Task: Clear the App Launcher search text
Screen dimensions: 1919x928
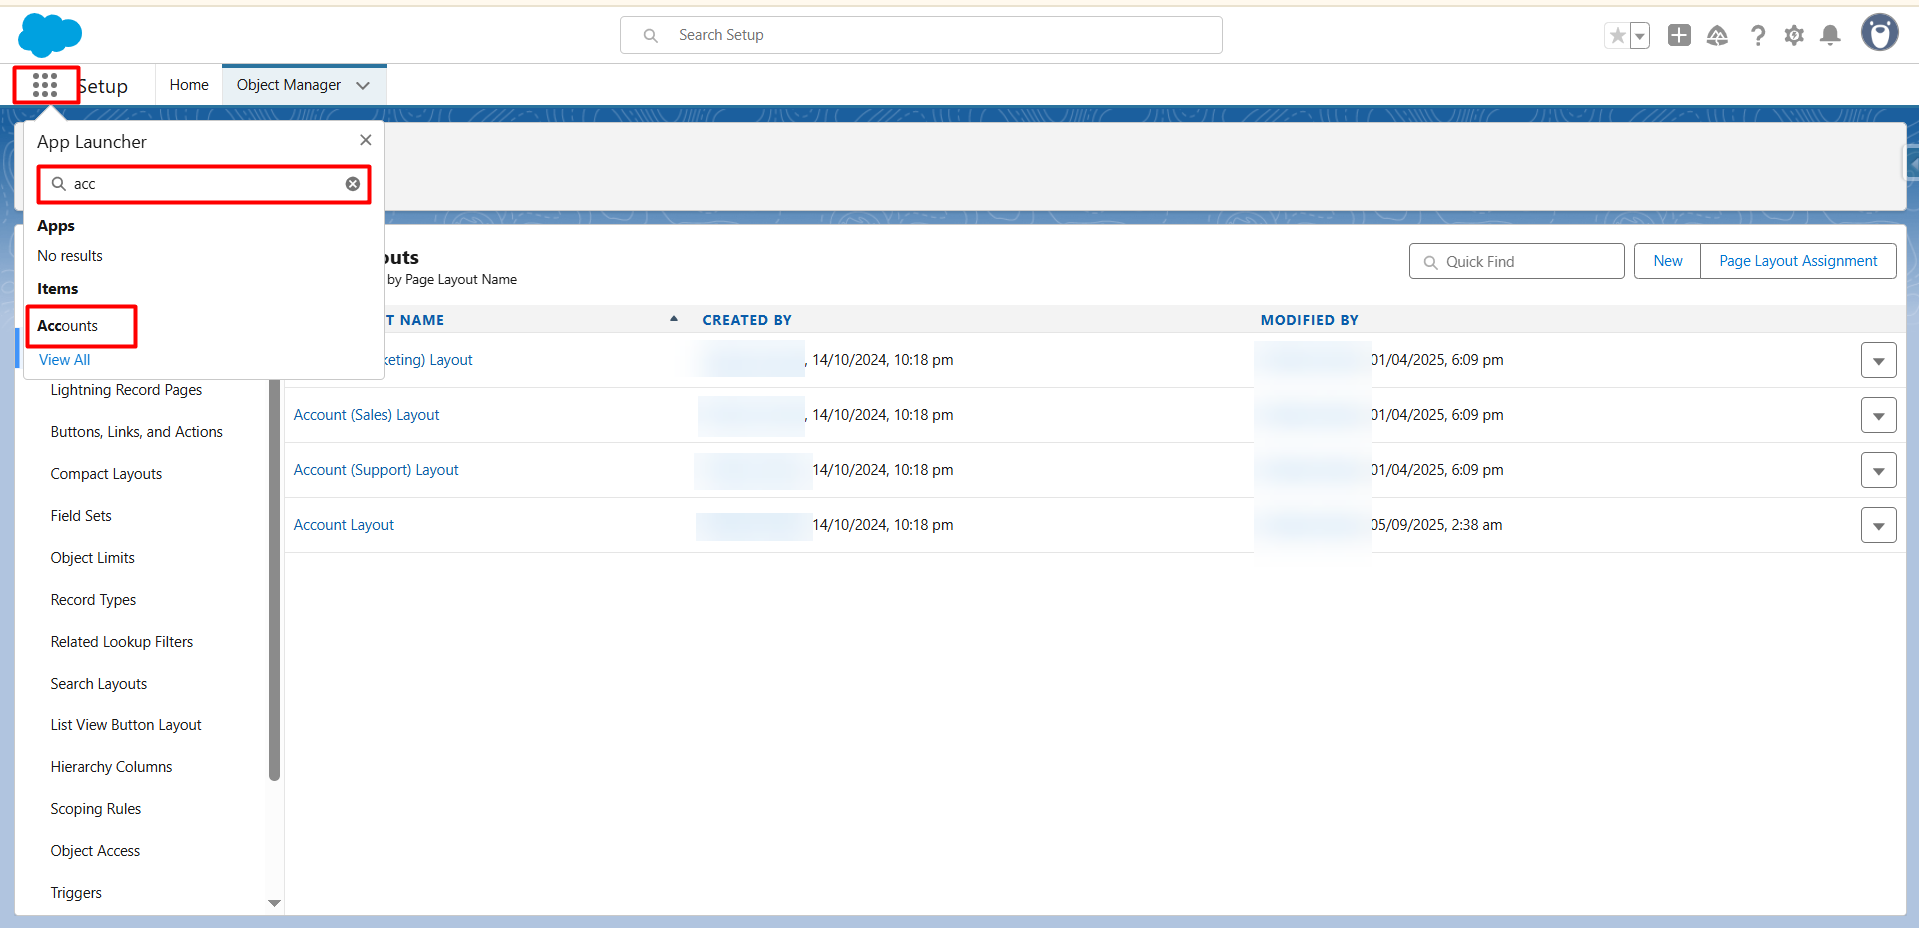Action: [353, 184]
